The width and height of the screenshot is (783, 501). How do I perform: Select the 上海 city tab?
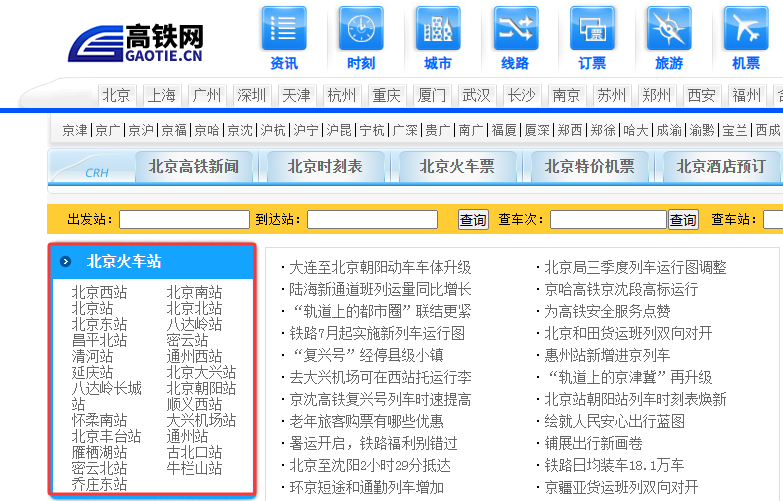161,95
